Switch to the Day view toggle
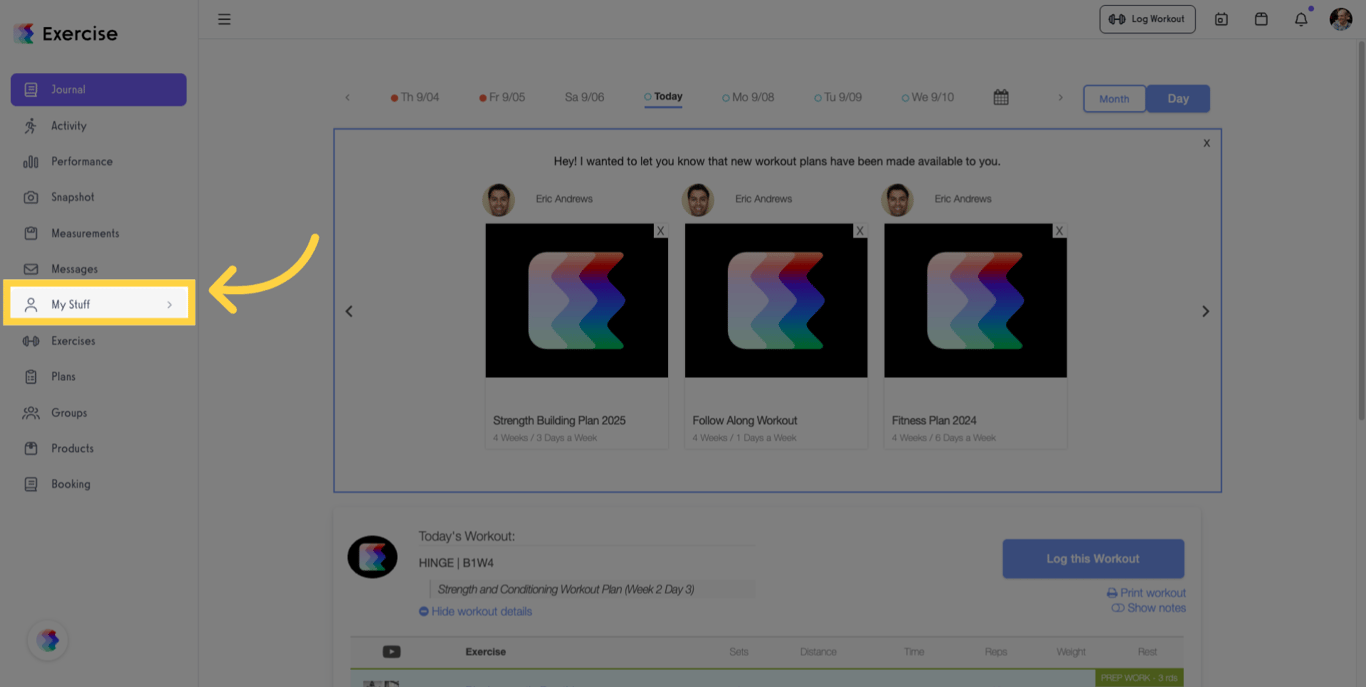 click(x=1178, y=99)
